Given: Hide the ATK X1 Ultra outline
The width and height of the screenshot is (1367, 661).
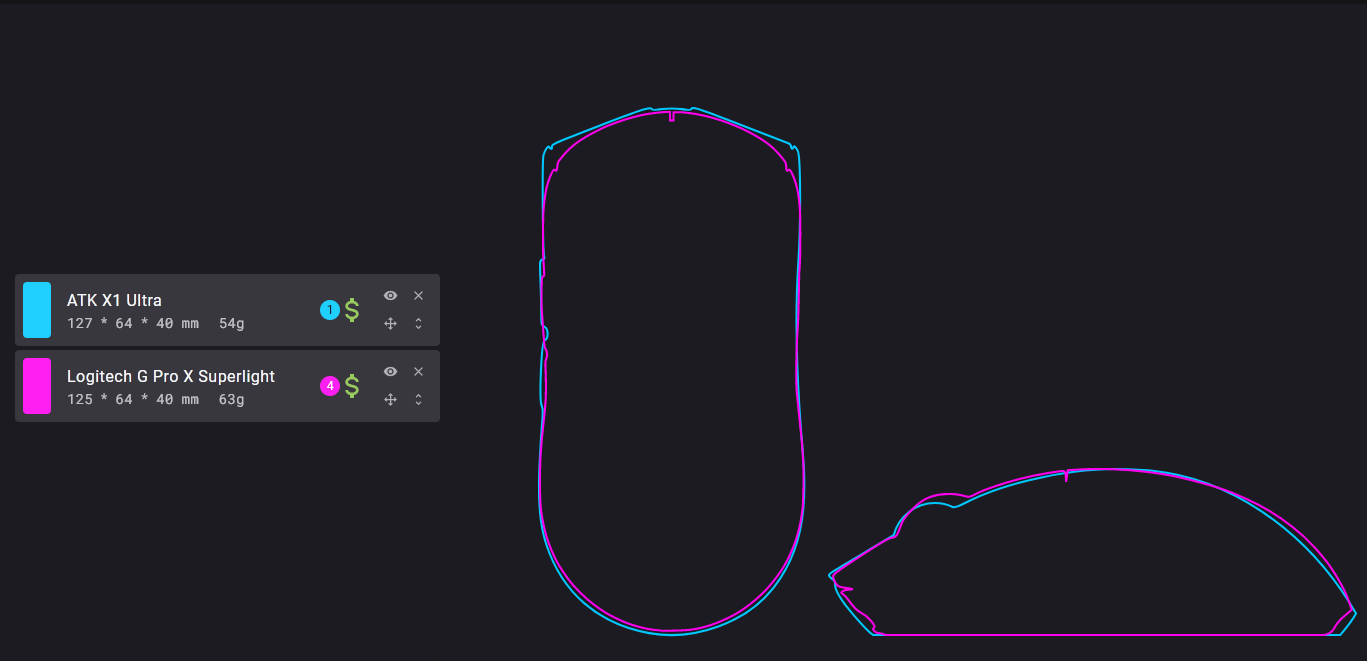Looking at the screenshot, I should 390,295.
